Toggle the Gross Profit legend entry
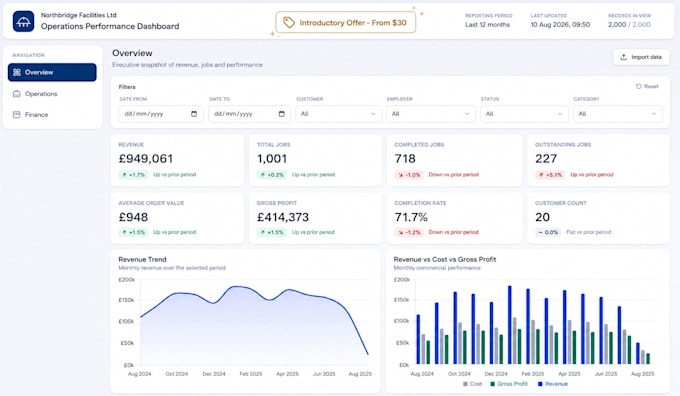 click(509, 384)
